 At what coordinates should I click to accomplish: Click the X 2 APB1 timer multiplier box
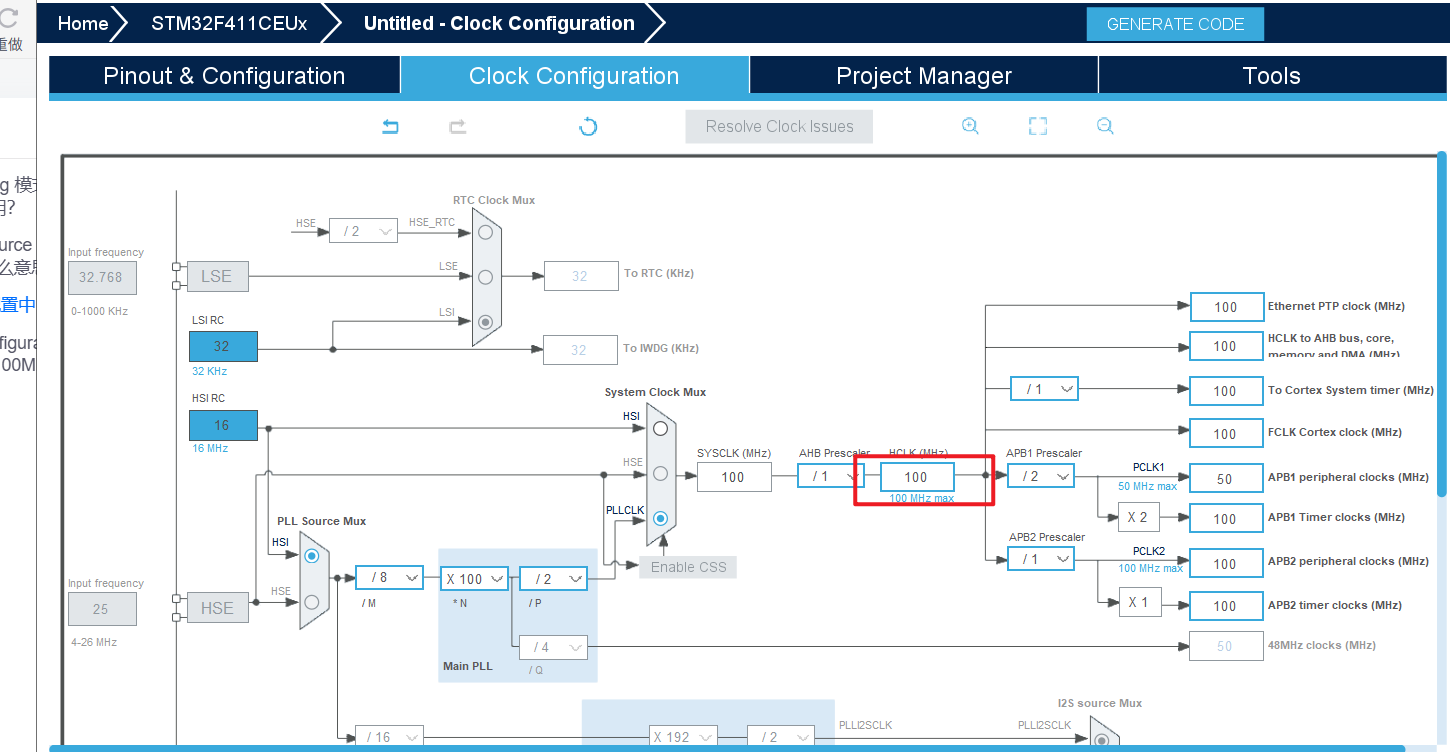coord(1139,517)
